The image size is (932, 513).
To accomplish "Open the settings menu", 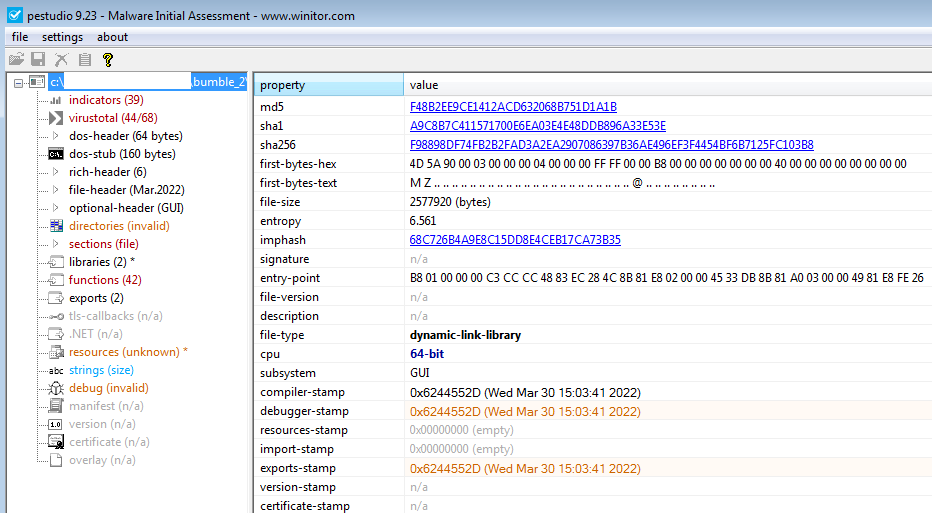I will (x=62, y=37).
